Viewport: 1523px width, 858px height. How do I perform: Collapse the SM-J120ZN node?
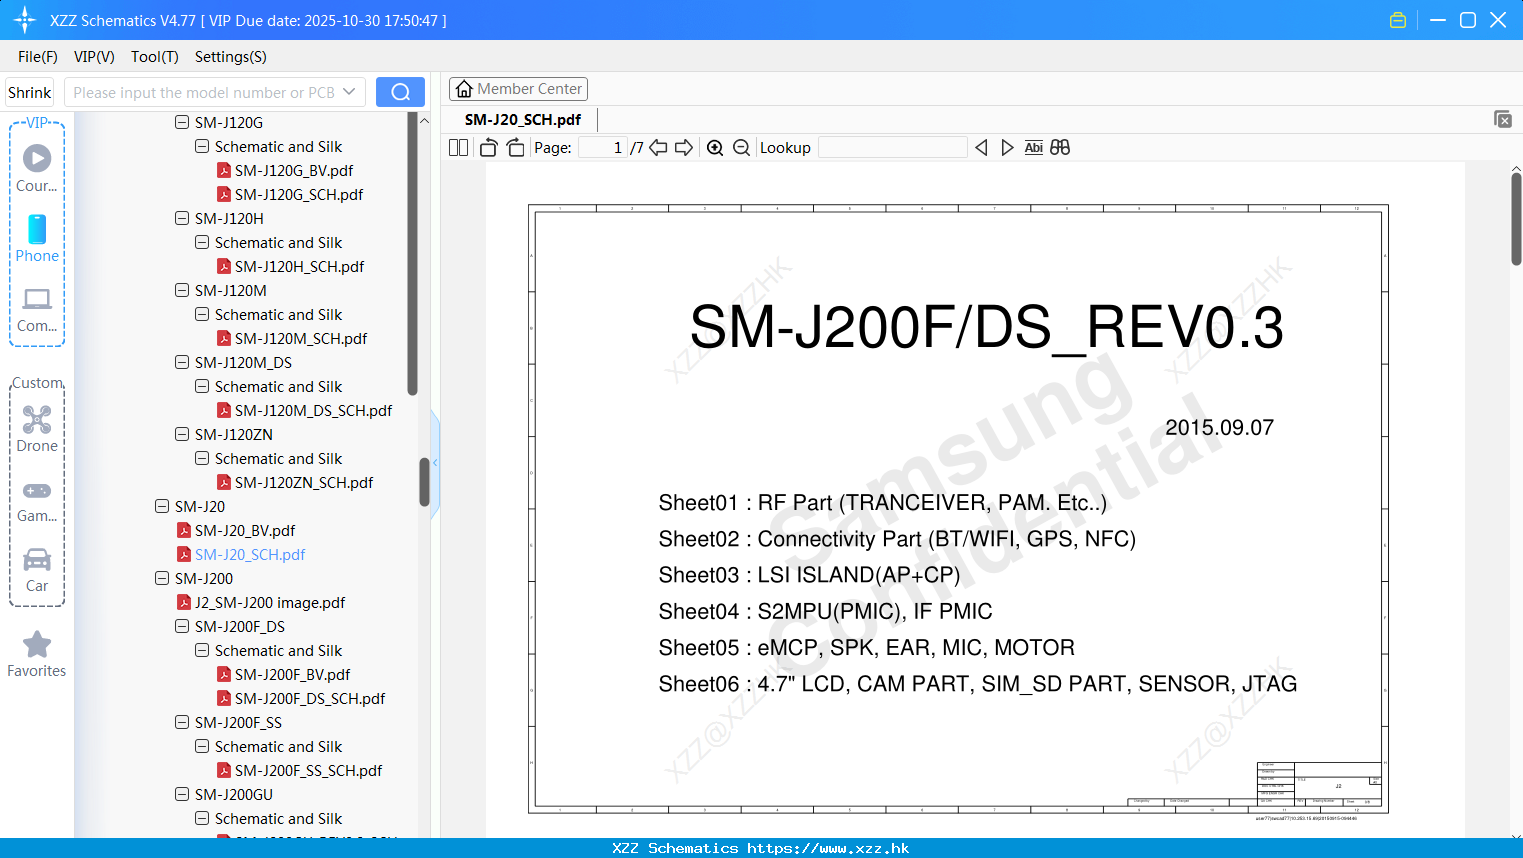[x=182, y=434]
